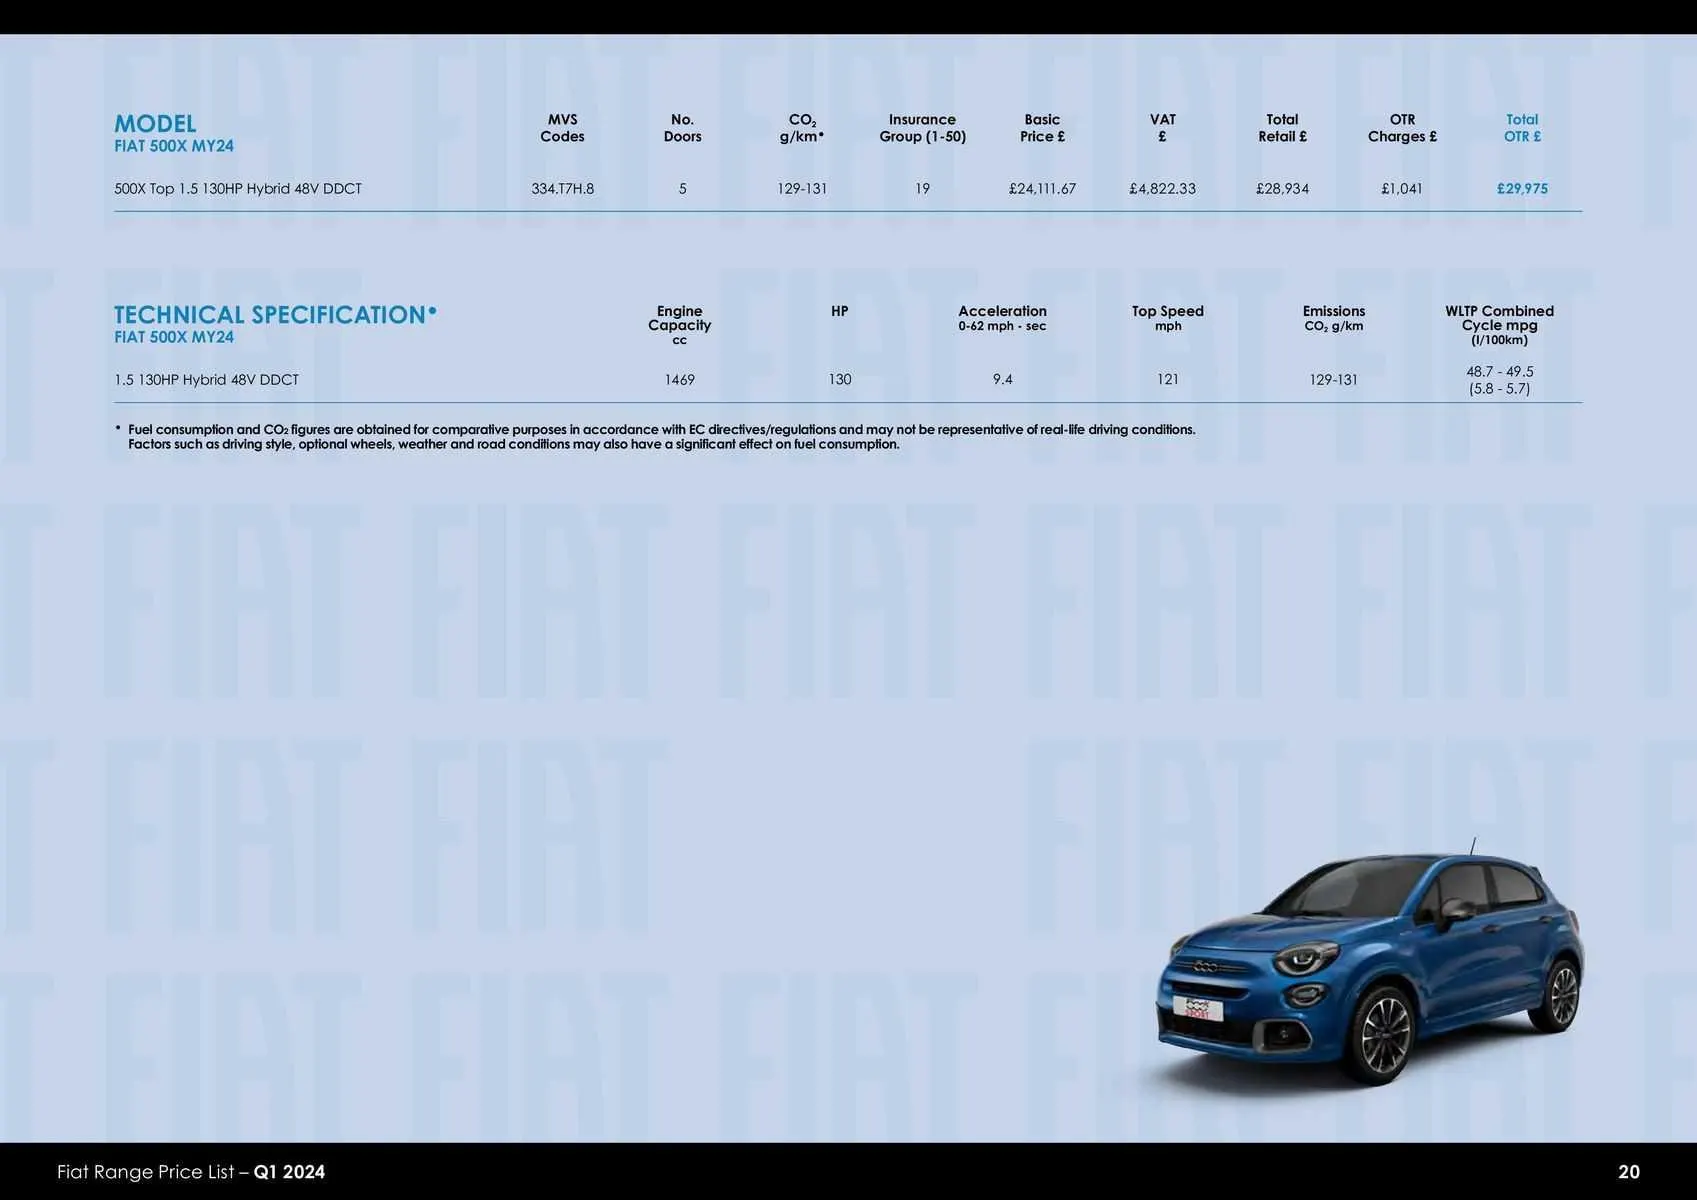The height and width of the screenshot is (1200, 1697).
Task: Click the page number 20
Action: click(x=1633, y=1171)
